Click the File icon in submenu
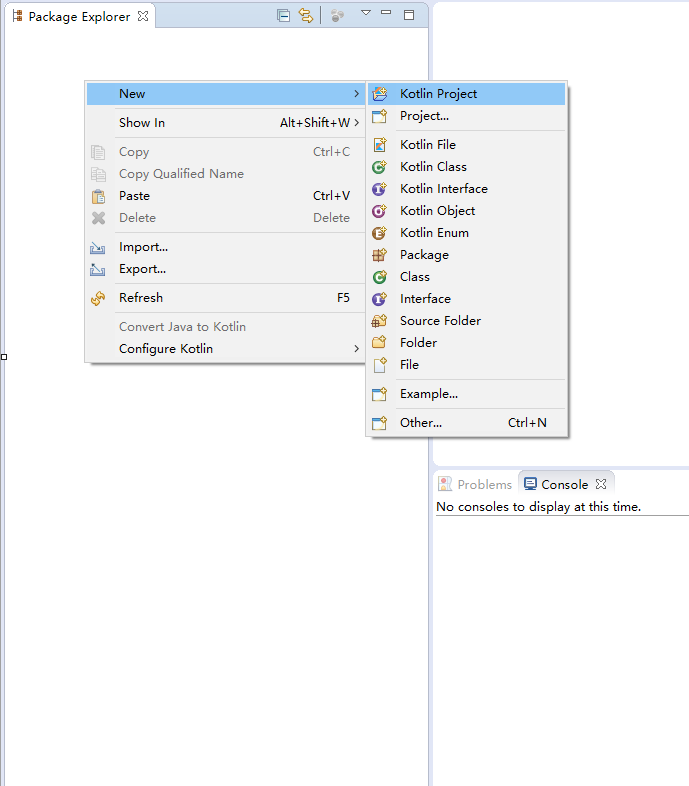The width and height of the screenshot is (689, 786). pyautogui.click(x=380, y=365)
